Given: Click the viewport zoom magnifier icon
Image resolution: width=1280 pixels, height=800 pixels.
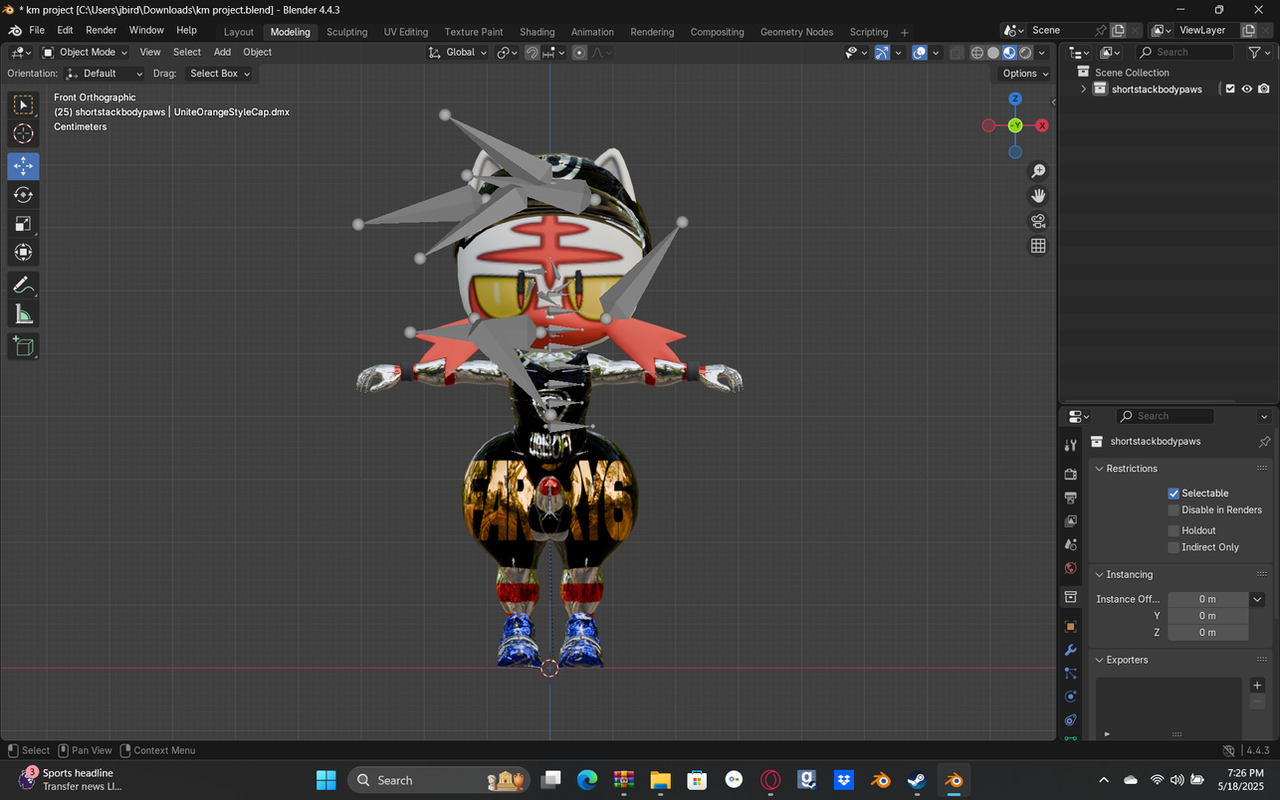Looking at the screenshot, I should pos(1038,171).
